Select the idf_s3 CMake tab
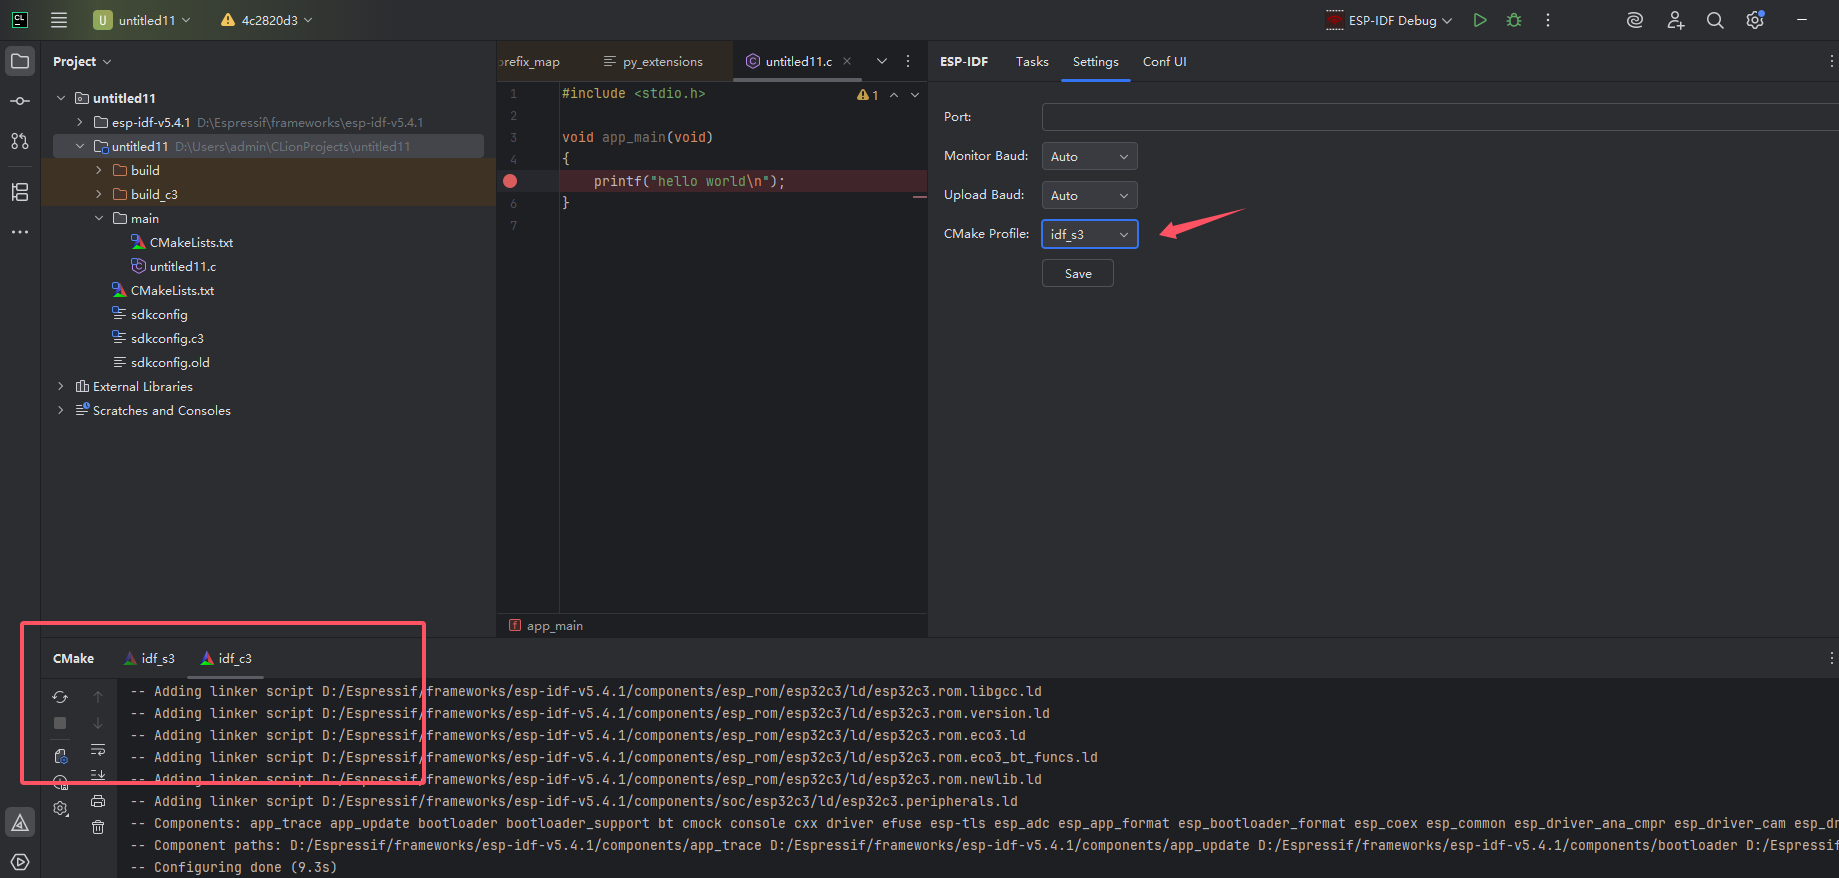The image size is (1839, 878). tap(150, 658)
